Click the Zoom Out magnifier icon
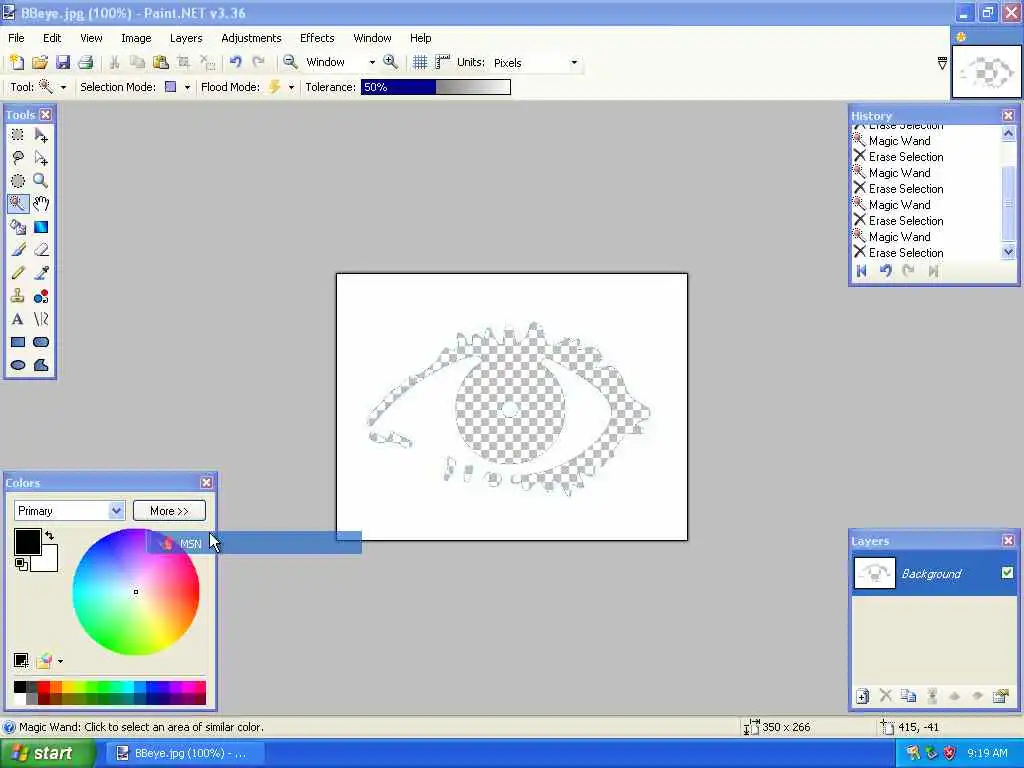 tap(291, 63)
